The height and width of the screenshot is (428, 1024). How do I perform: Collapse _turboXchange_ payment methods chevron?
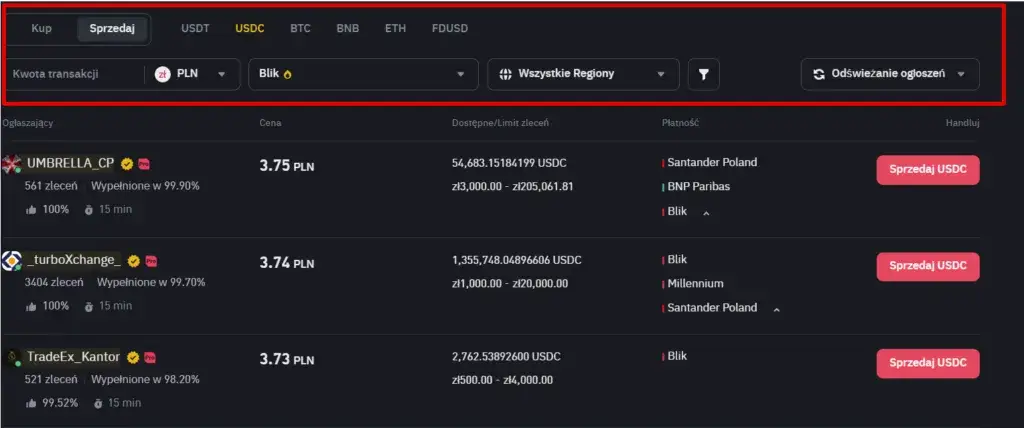pyautogui.click(x=776, y=309)
